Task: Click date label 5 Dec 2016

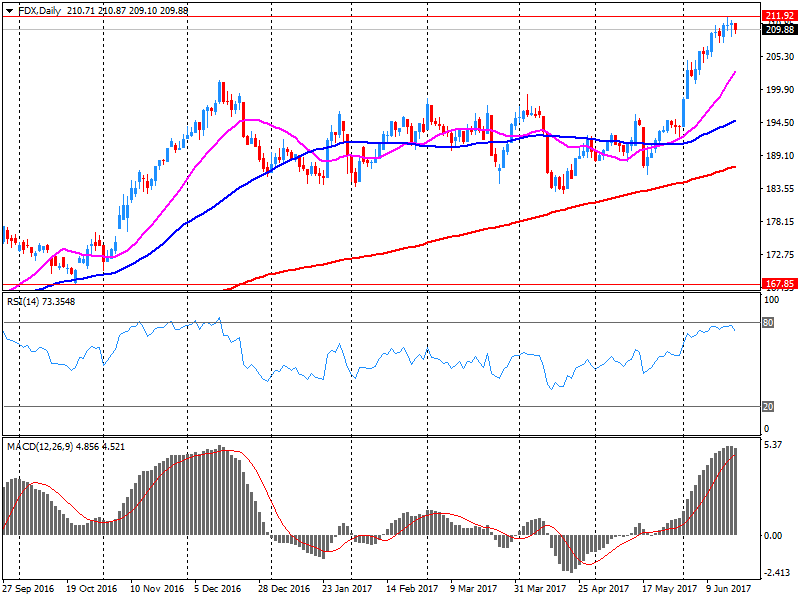Action: point(217,589)
